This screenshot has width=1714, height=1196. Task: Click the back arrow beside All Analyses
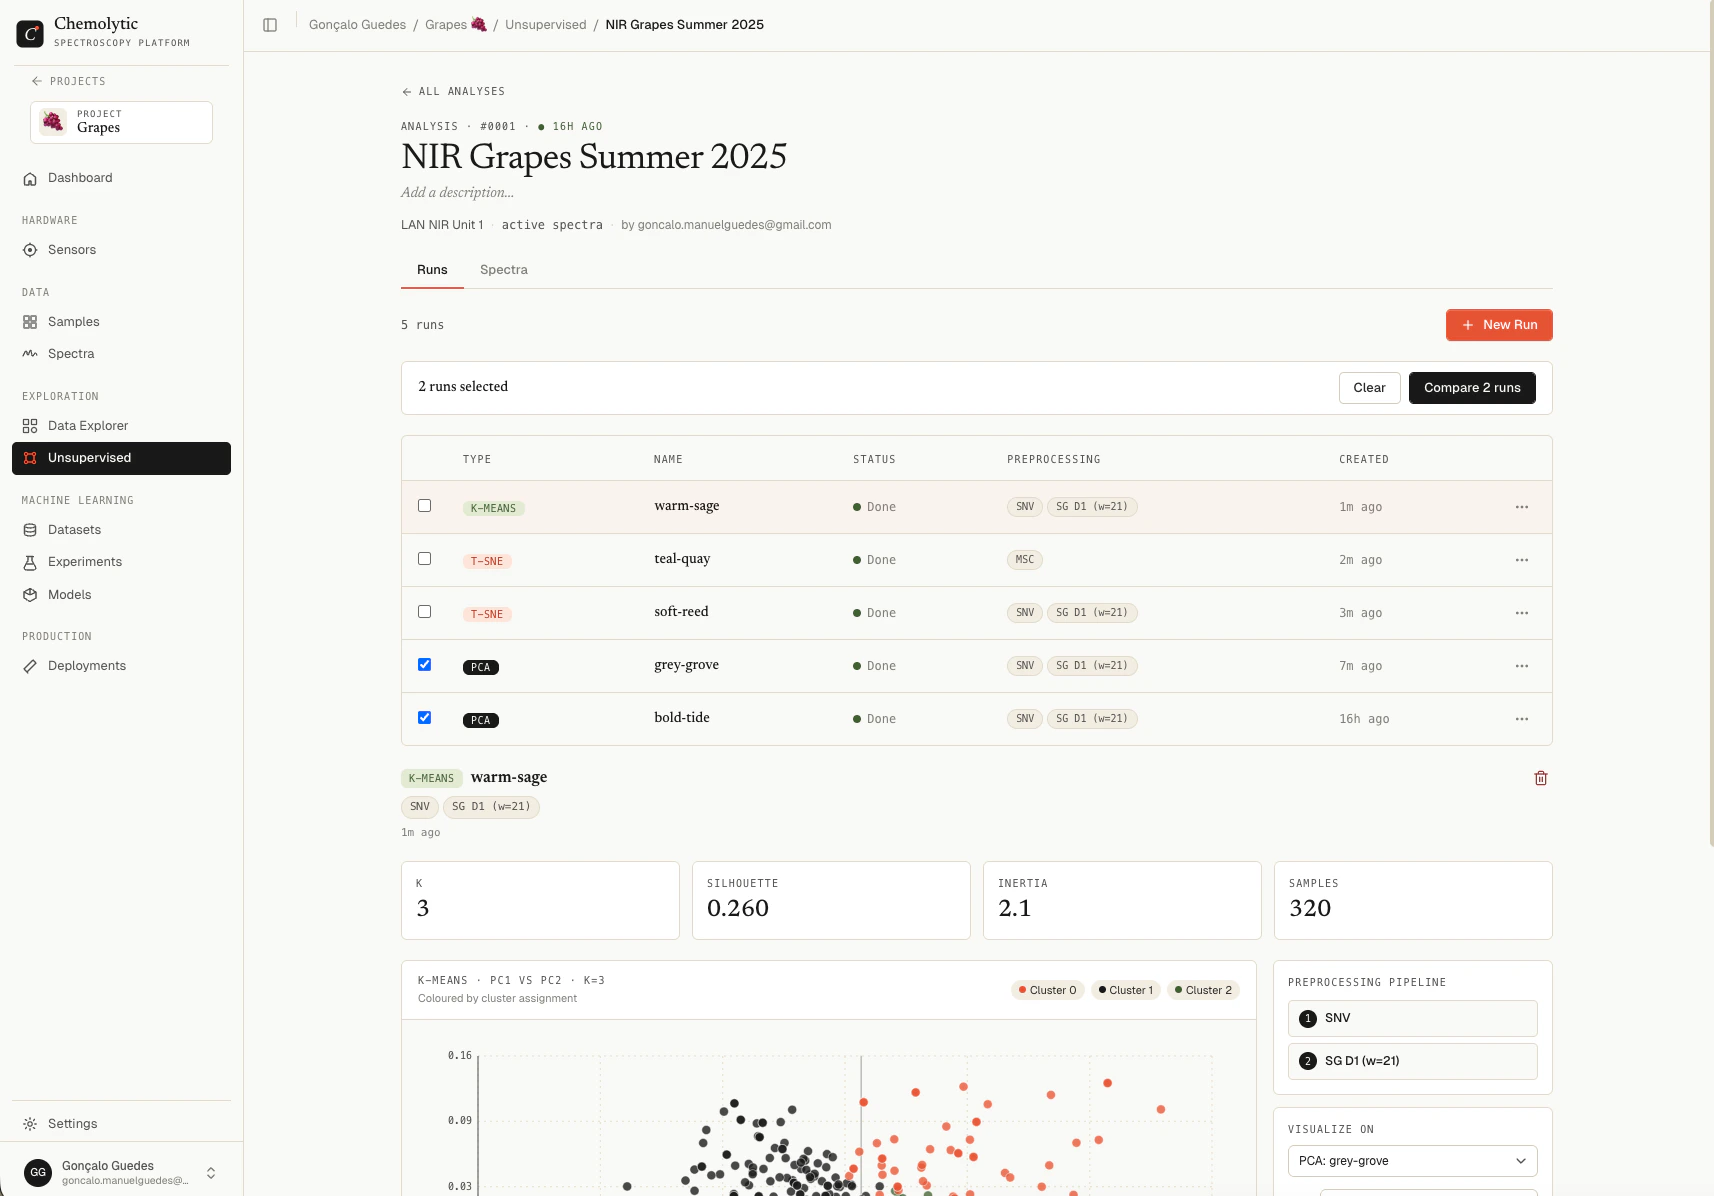point(407,92)
